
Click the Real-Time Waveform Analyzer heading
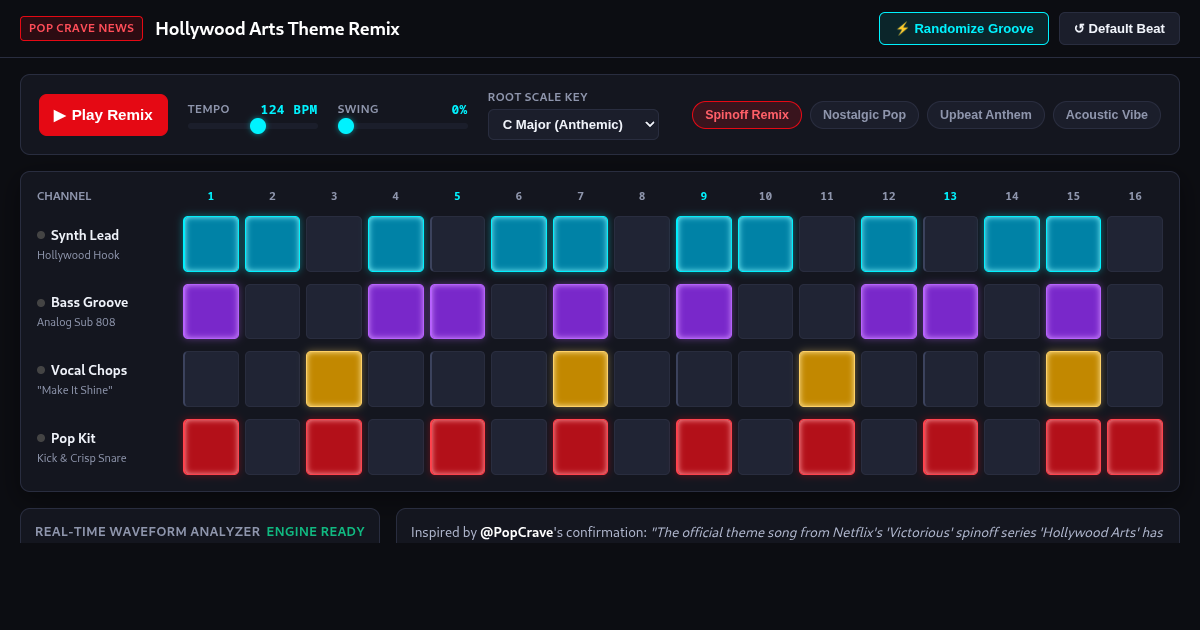147,531
